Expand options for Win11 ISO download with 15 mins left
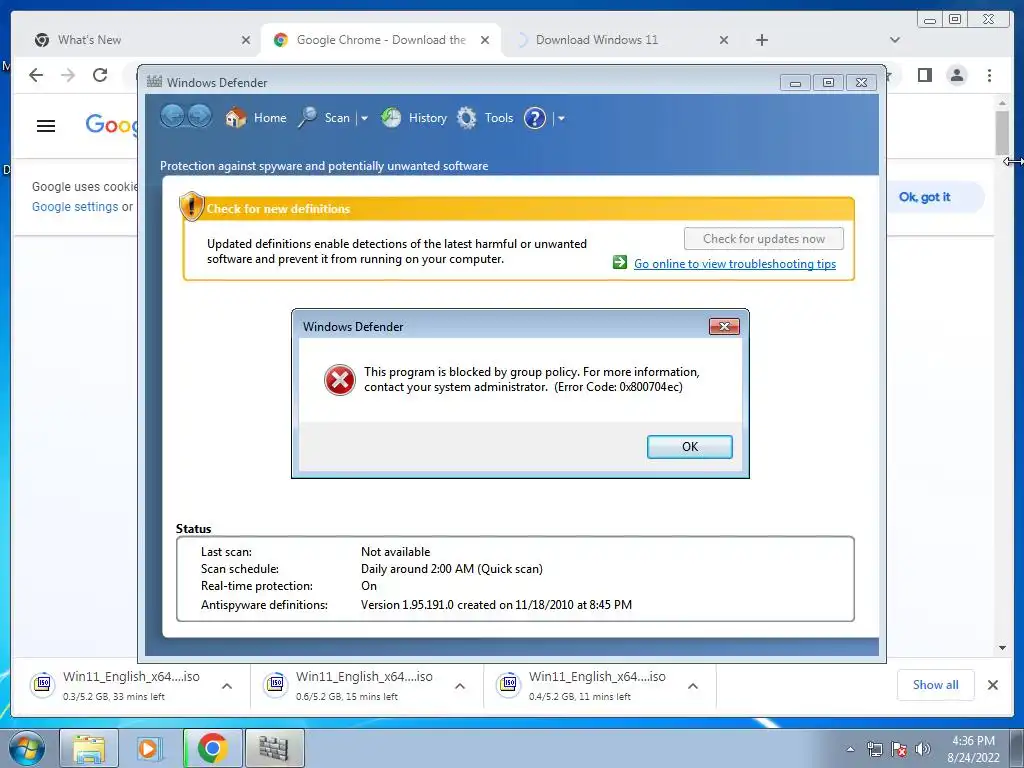Viewport: 1024px width, 768px height. 460,686
